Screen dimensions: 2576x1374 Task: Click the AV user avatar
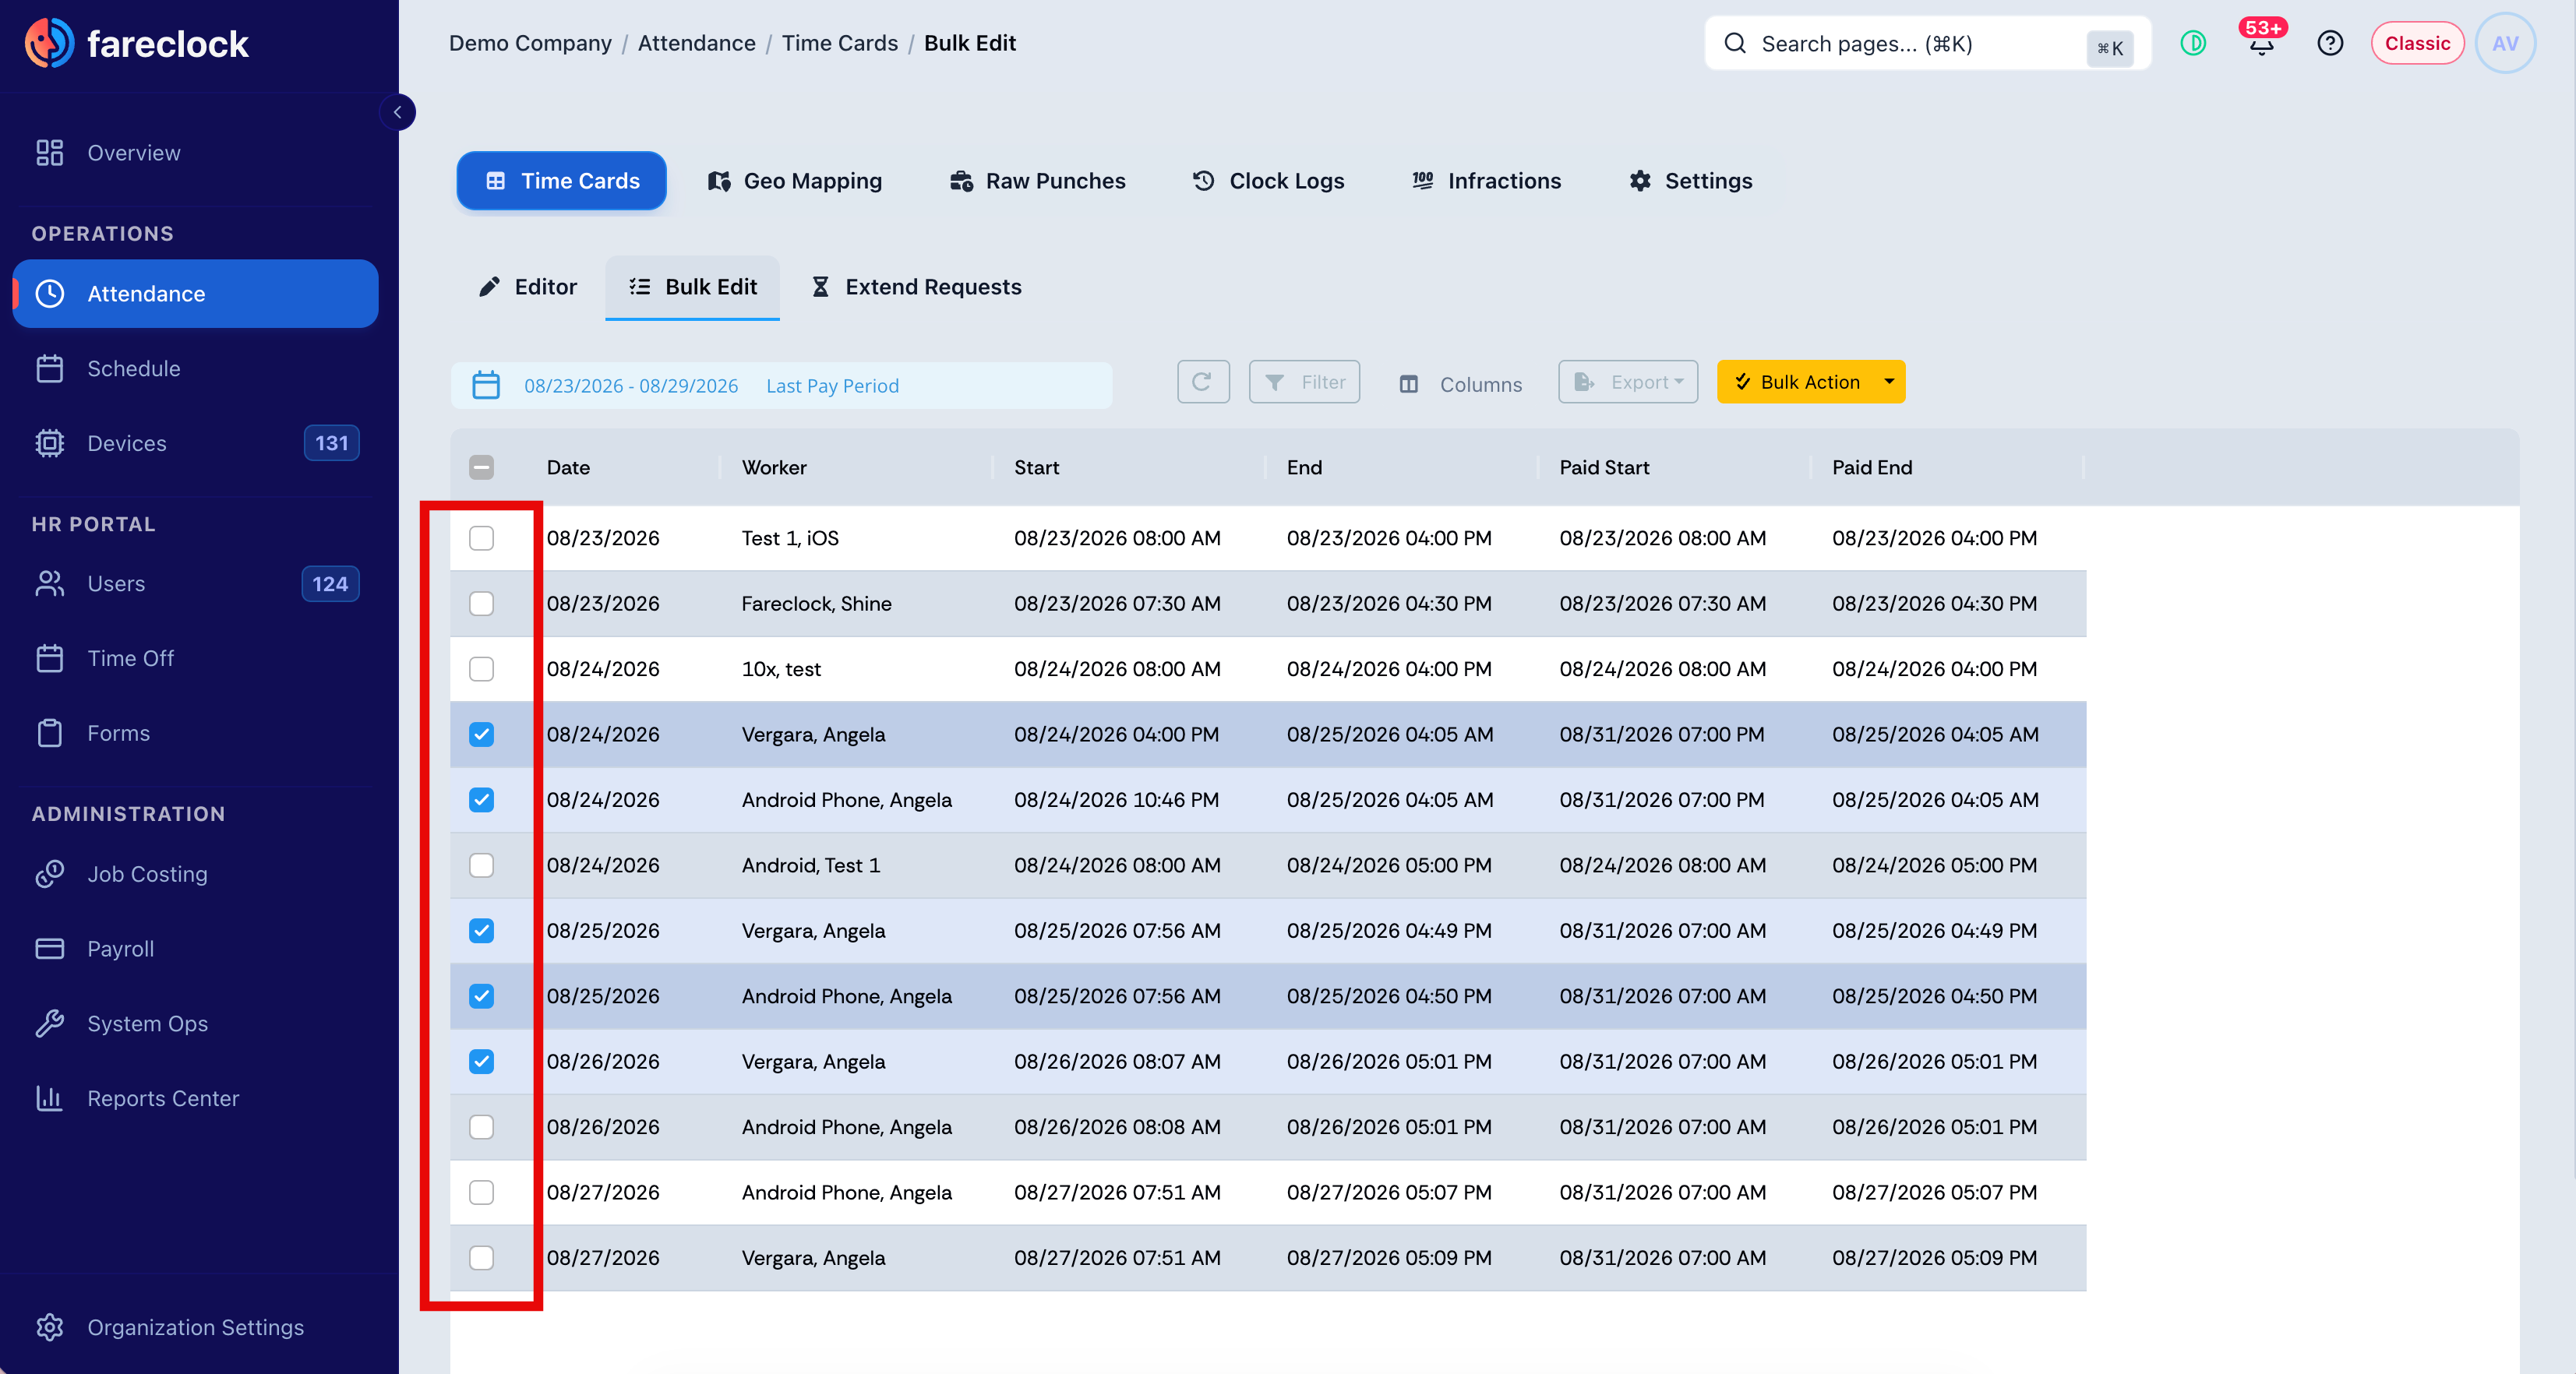click(x=2505, y=44)
